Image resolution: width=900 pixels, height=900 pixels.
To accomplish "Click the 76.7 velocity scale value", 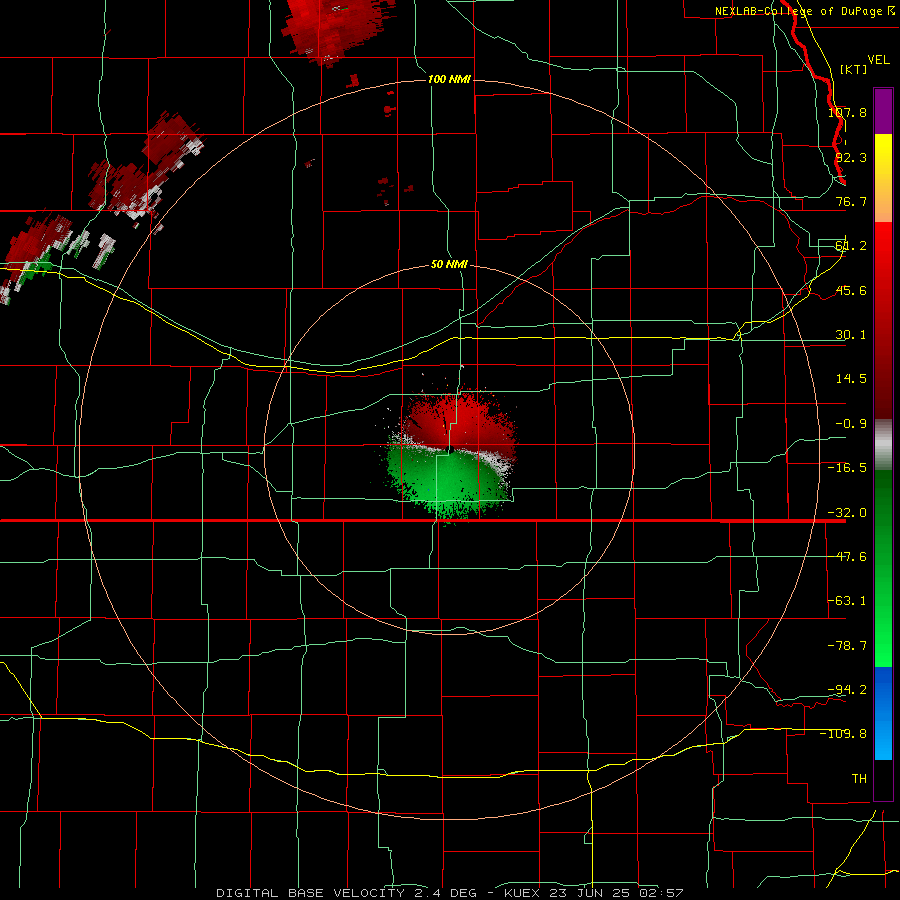I will (x=851, y=201).
